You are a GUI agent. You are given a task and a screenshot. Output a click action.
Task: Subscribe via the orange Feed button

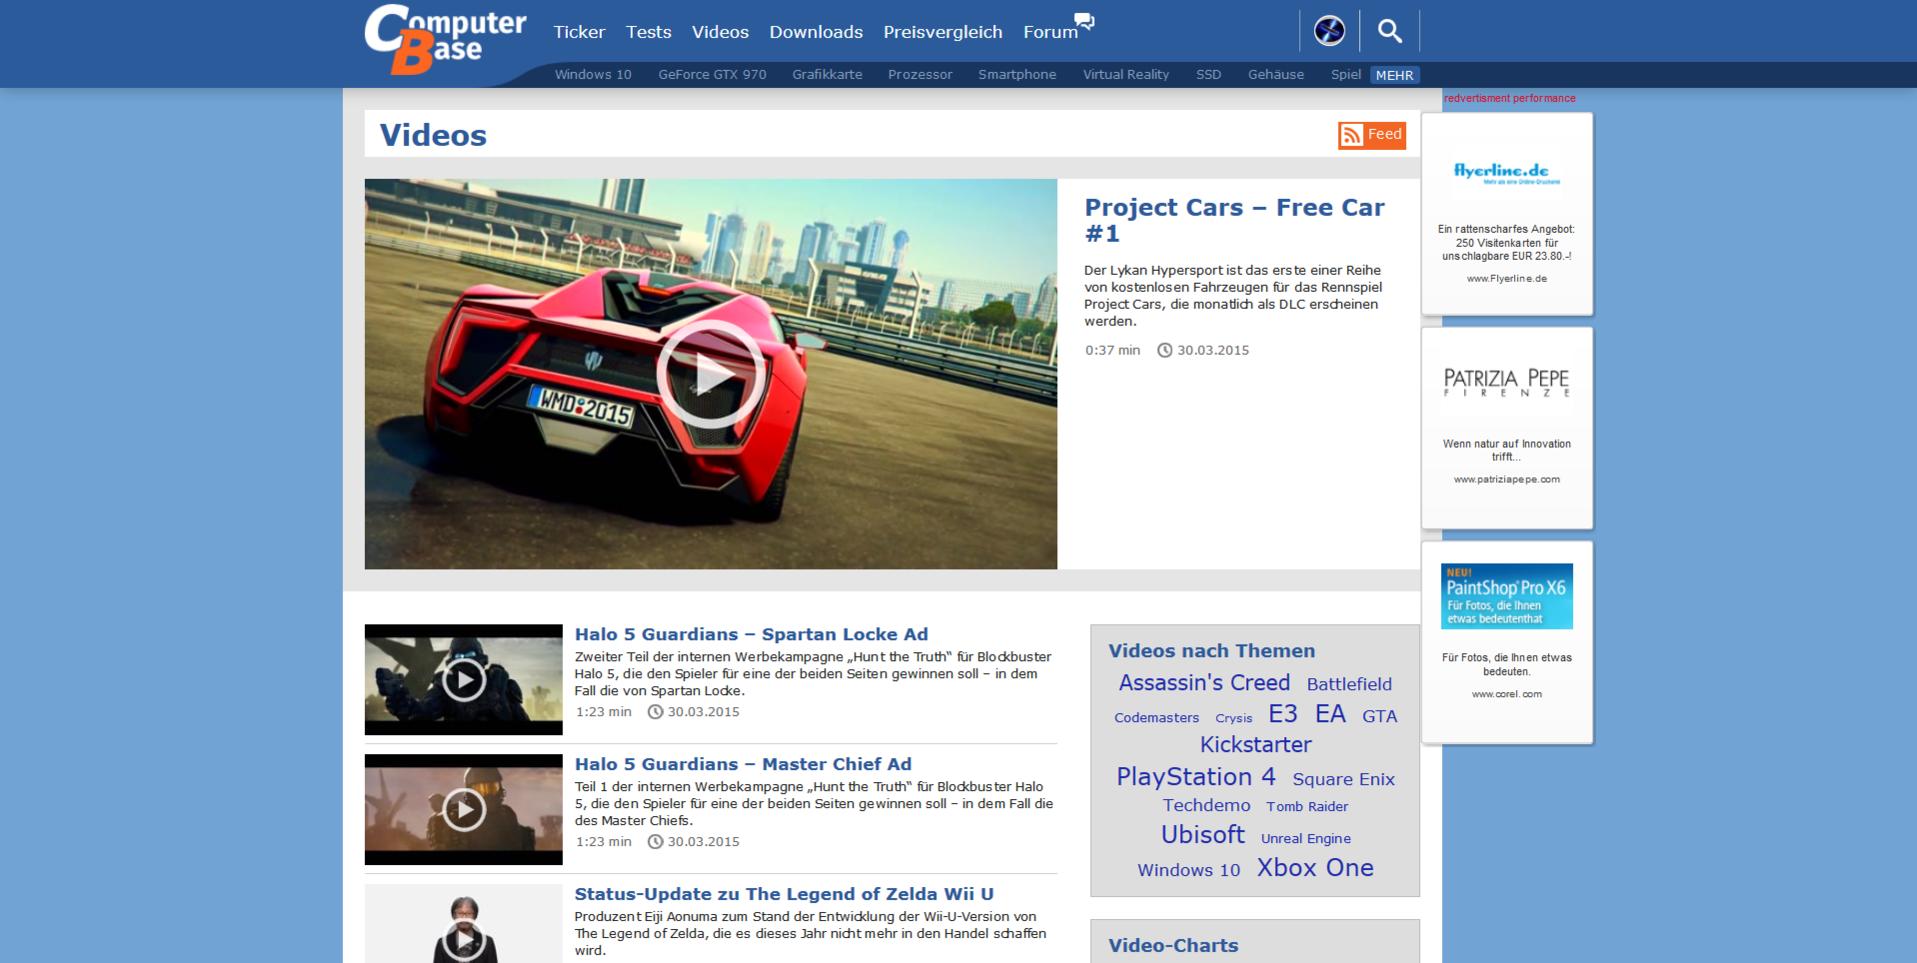pyautogui.click(x=1372, y=135)
